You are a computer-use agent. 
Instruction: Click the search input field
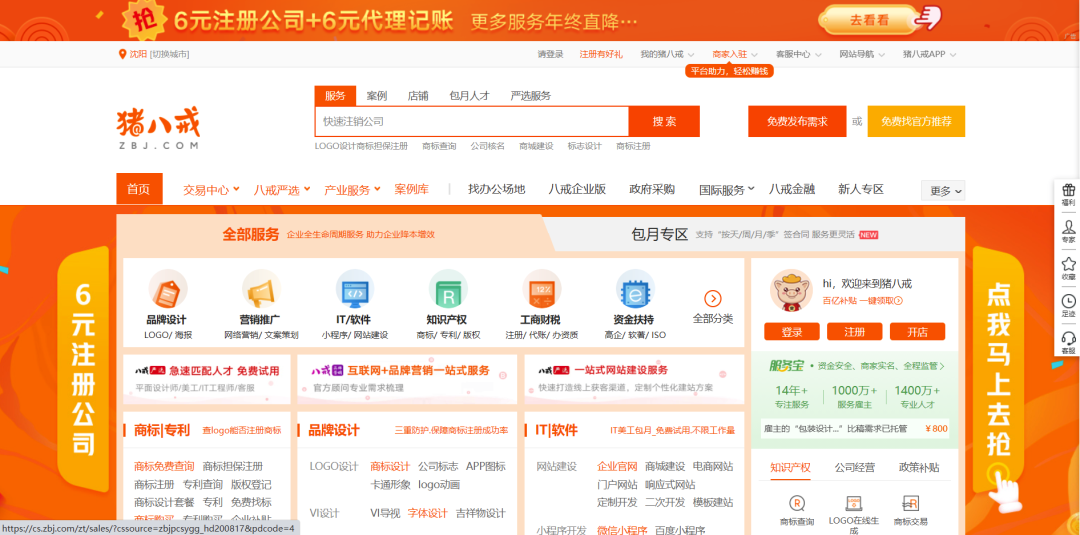472,121
